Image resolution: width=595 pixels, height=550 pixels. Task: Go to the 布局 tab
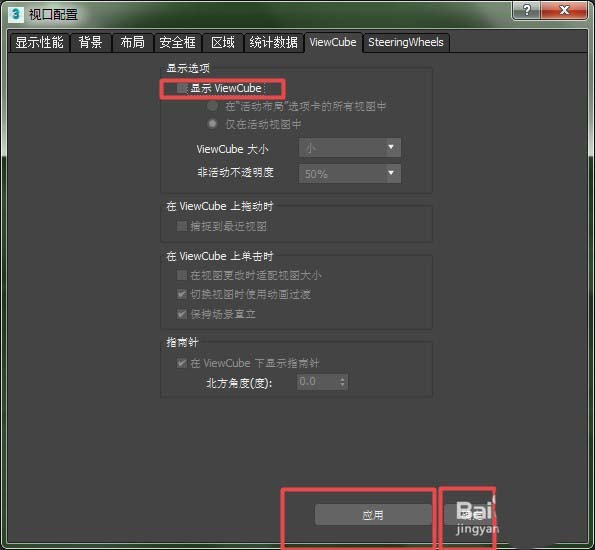coord(132,43)
